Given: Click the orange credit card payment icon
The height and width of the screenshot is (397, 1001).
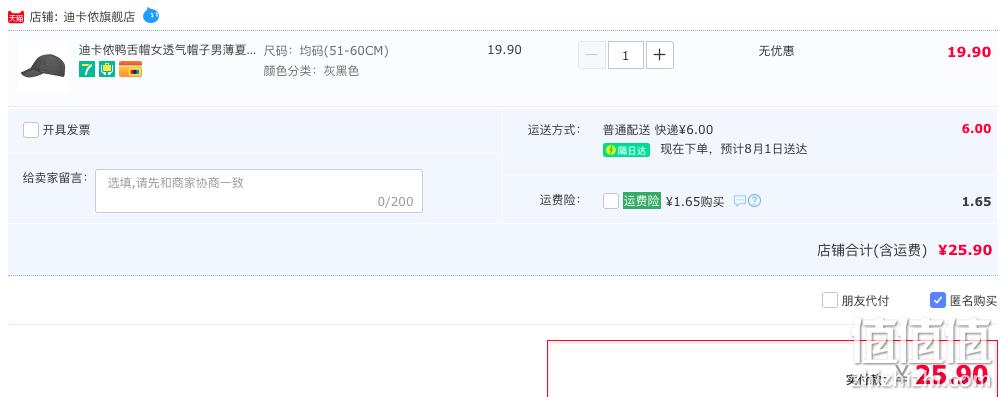Looking at the screenshot, I should [130, 70].
